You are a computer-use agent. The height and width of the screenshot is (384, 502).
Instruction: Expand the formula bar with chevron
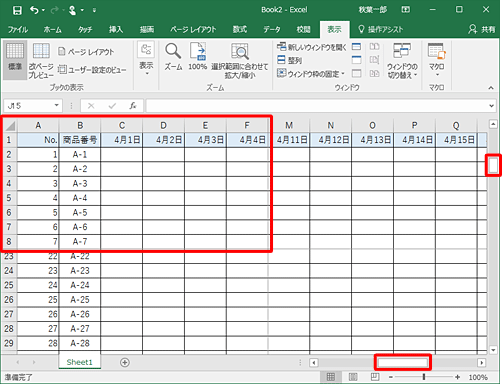point(491,106)
